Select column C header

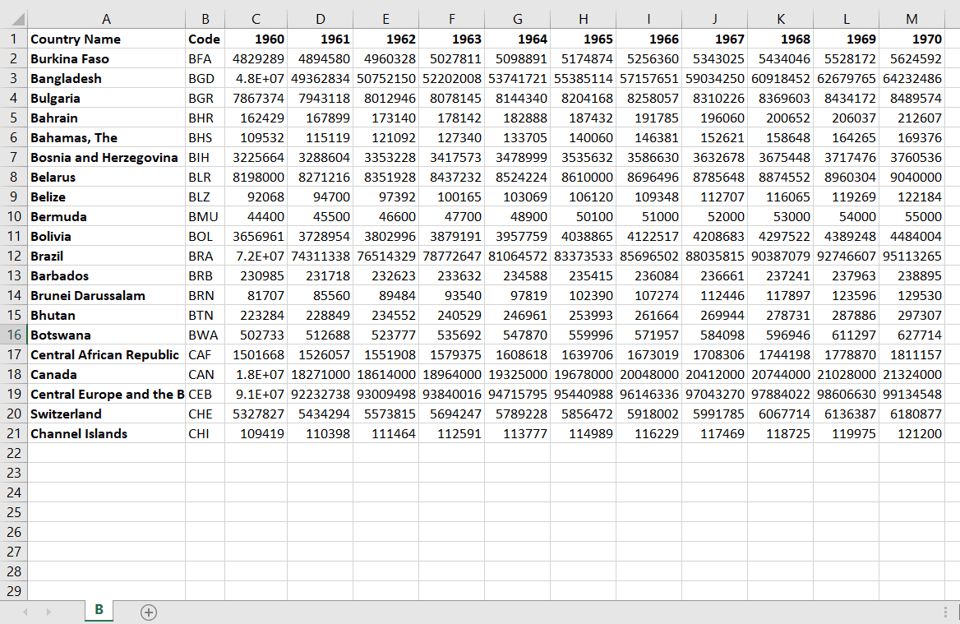(x=256, y=19)
